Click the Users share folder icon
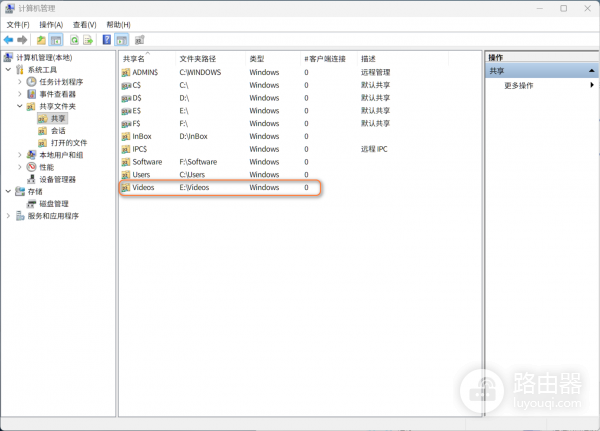 (x=126, y=175)
